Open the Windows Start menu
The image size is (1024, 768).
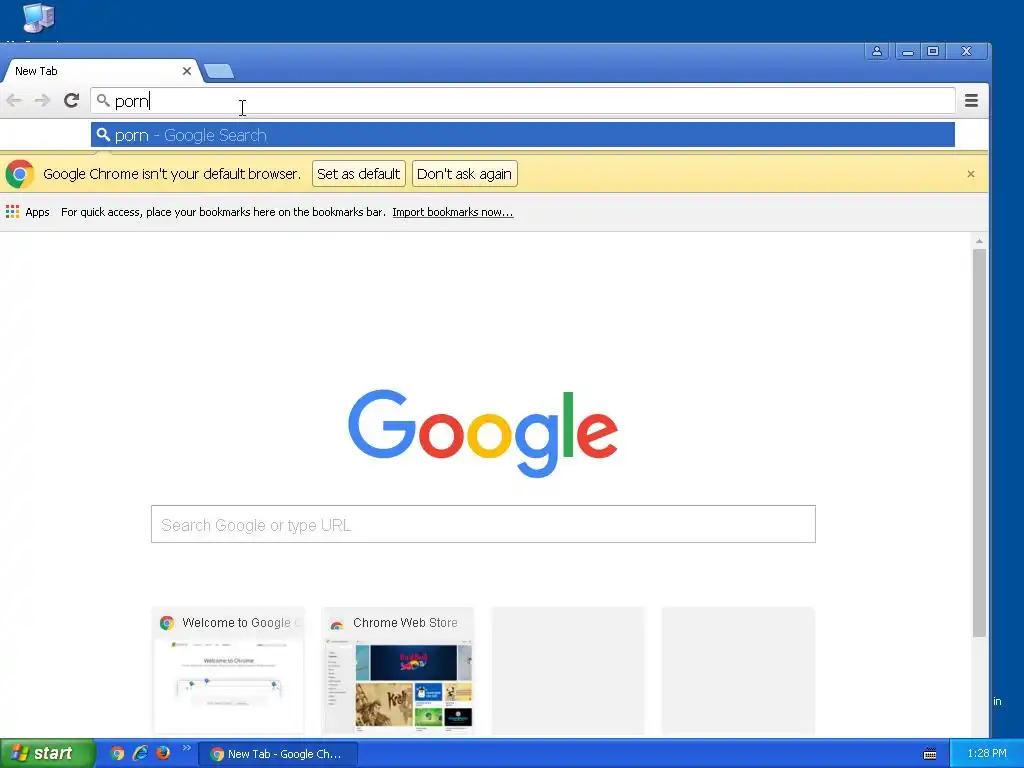click(x=47, y=753)
